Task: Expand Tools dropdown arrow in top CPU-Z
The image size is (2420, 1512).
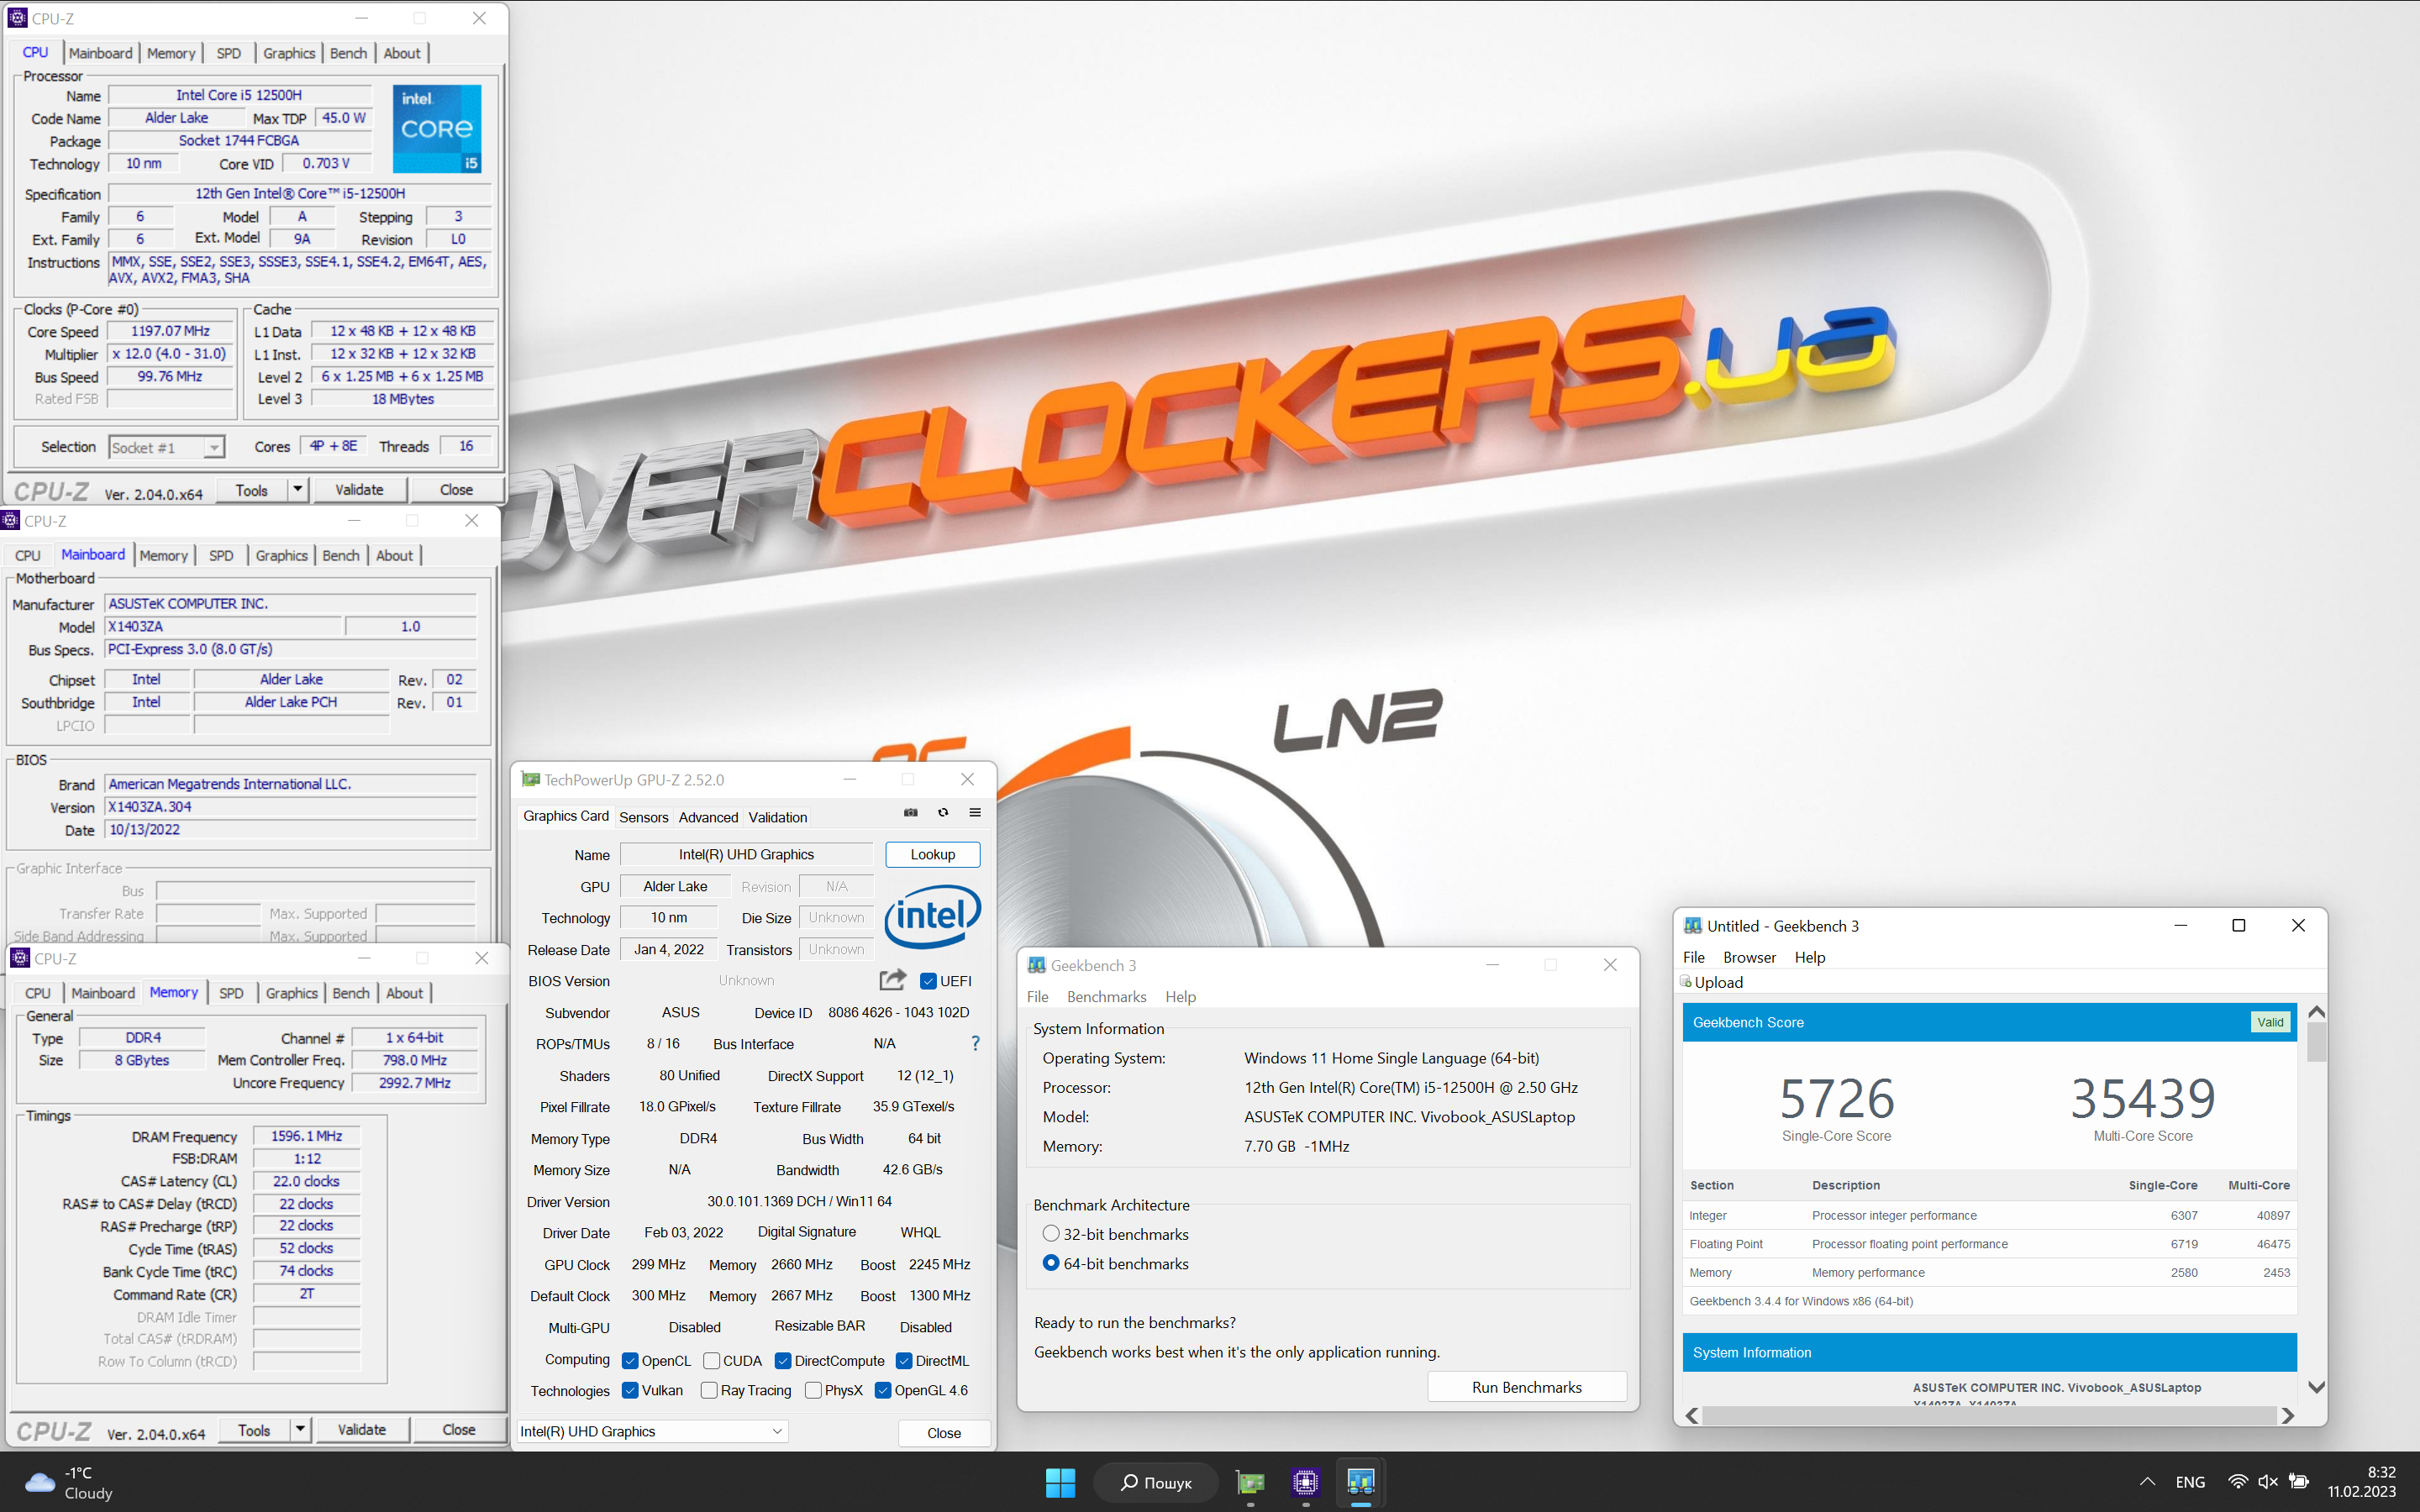Action: point(297,489)
